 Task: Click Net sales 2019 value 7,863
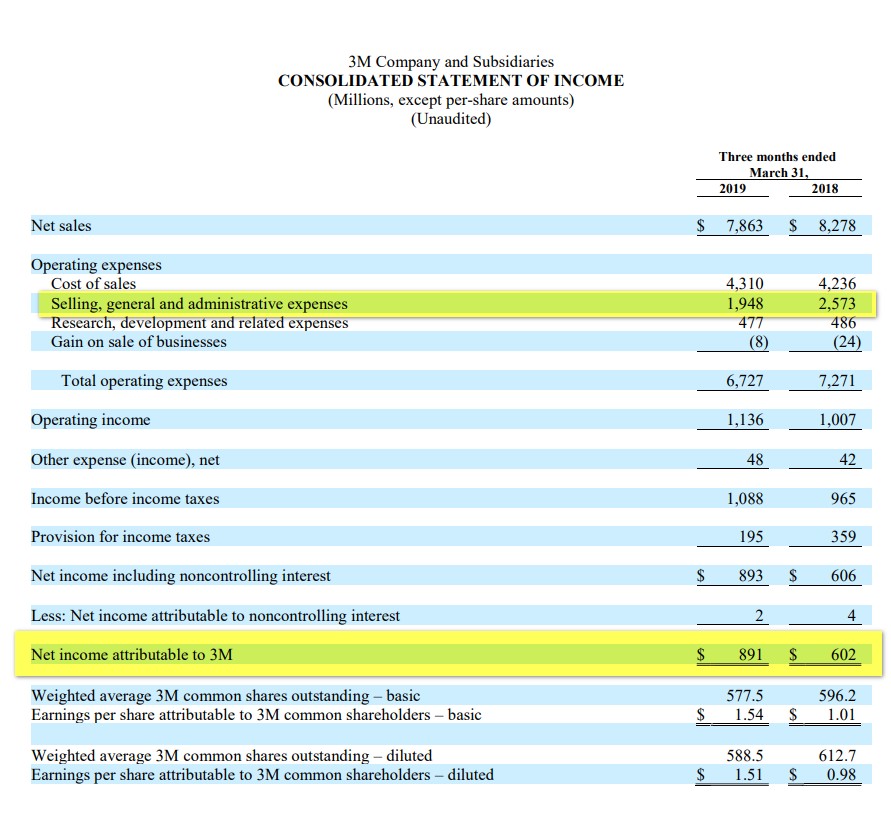point(744,226)
